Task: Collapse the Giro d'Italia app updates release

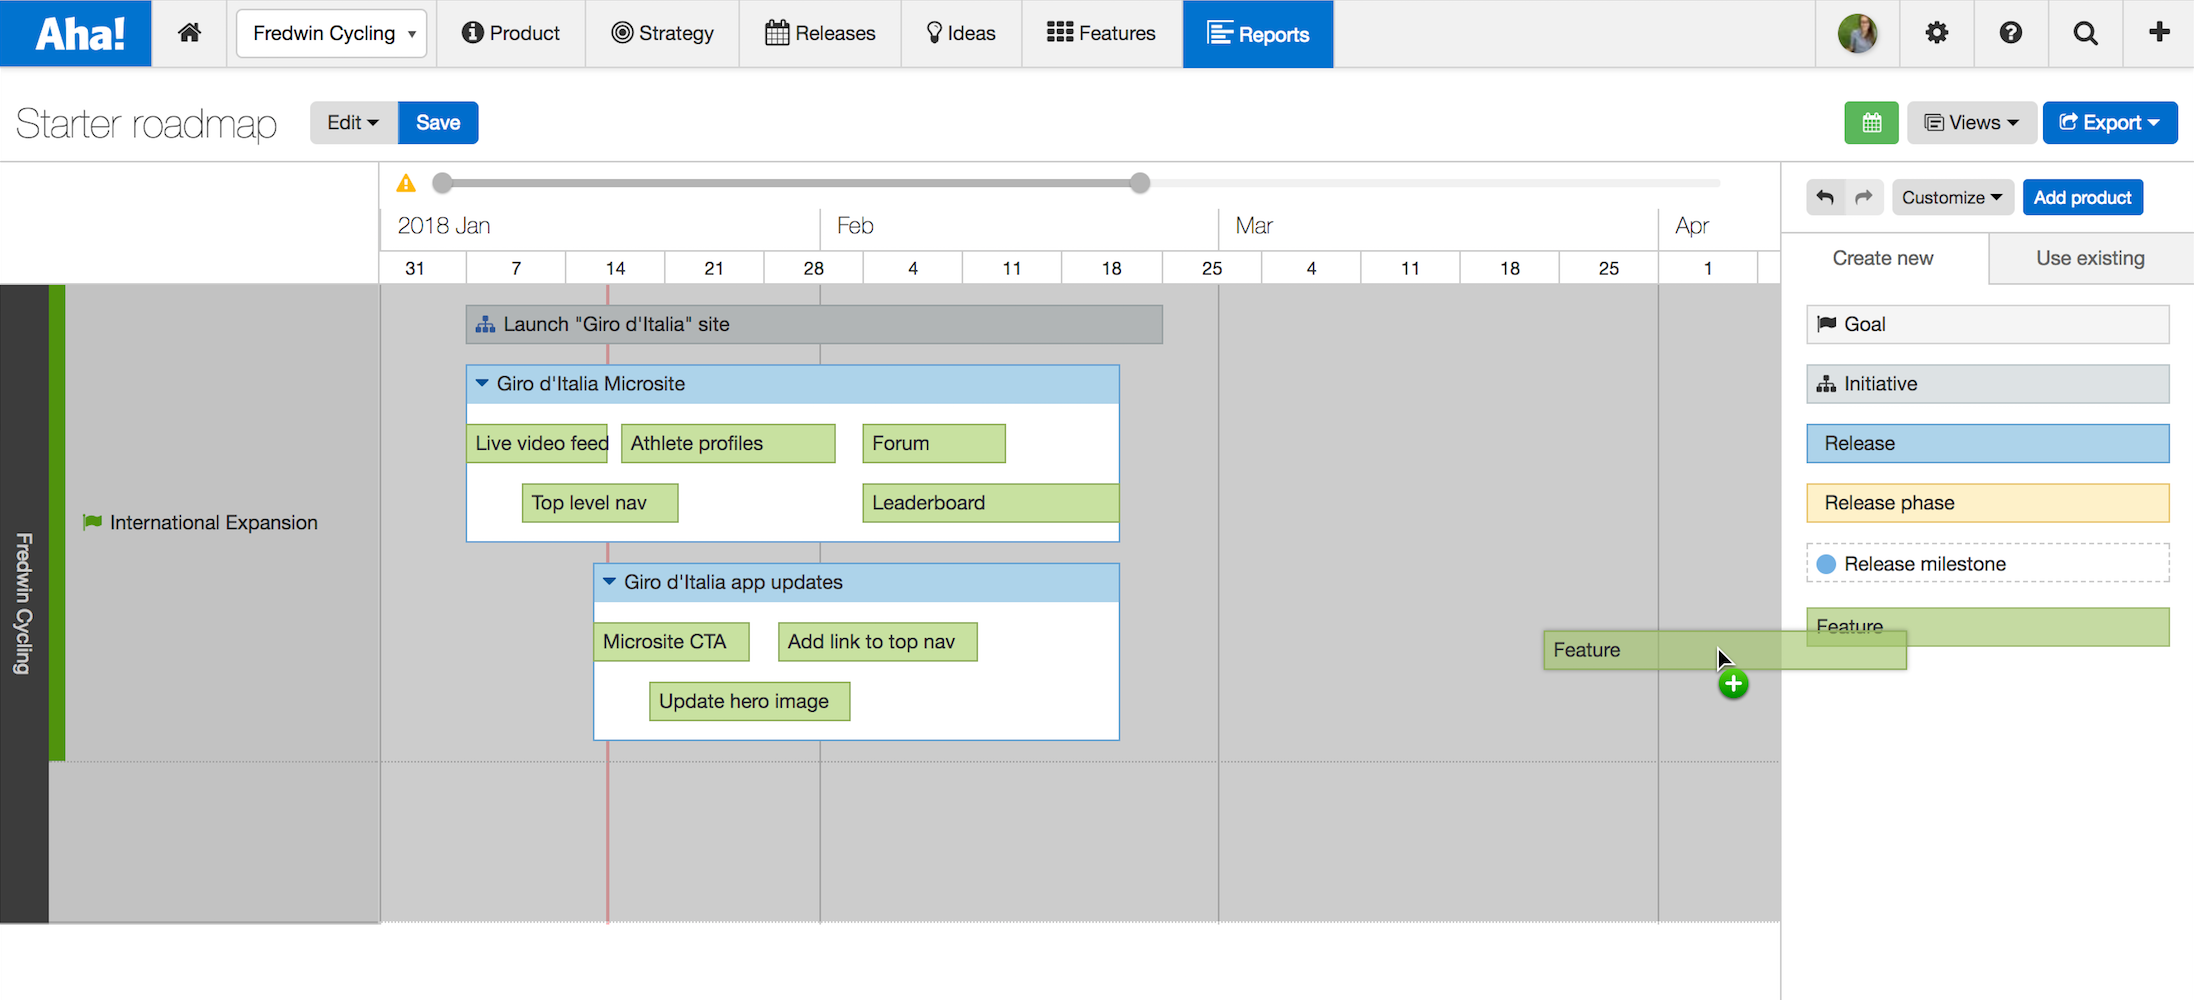Action: pyautogui.click(x=609, y=582)
